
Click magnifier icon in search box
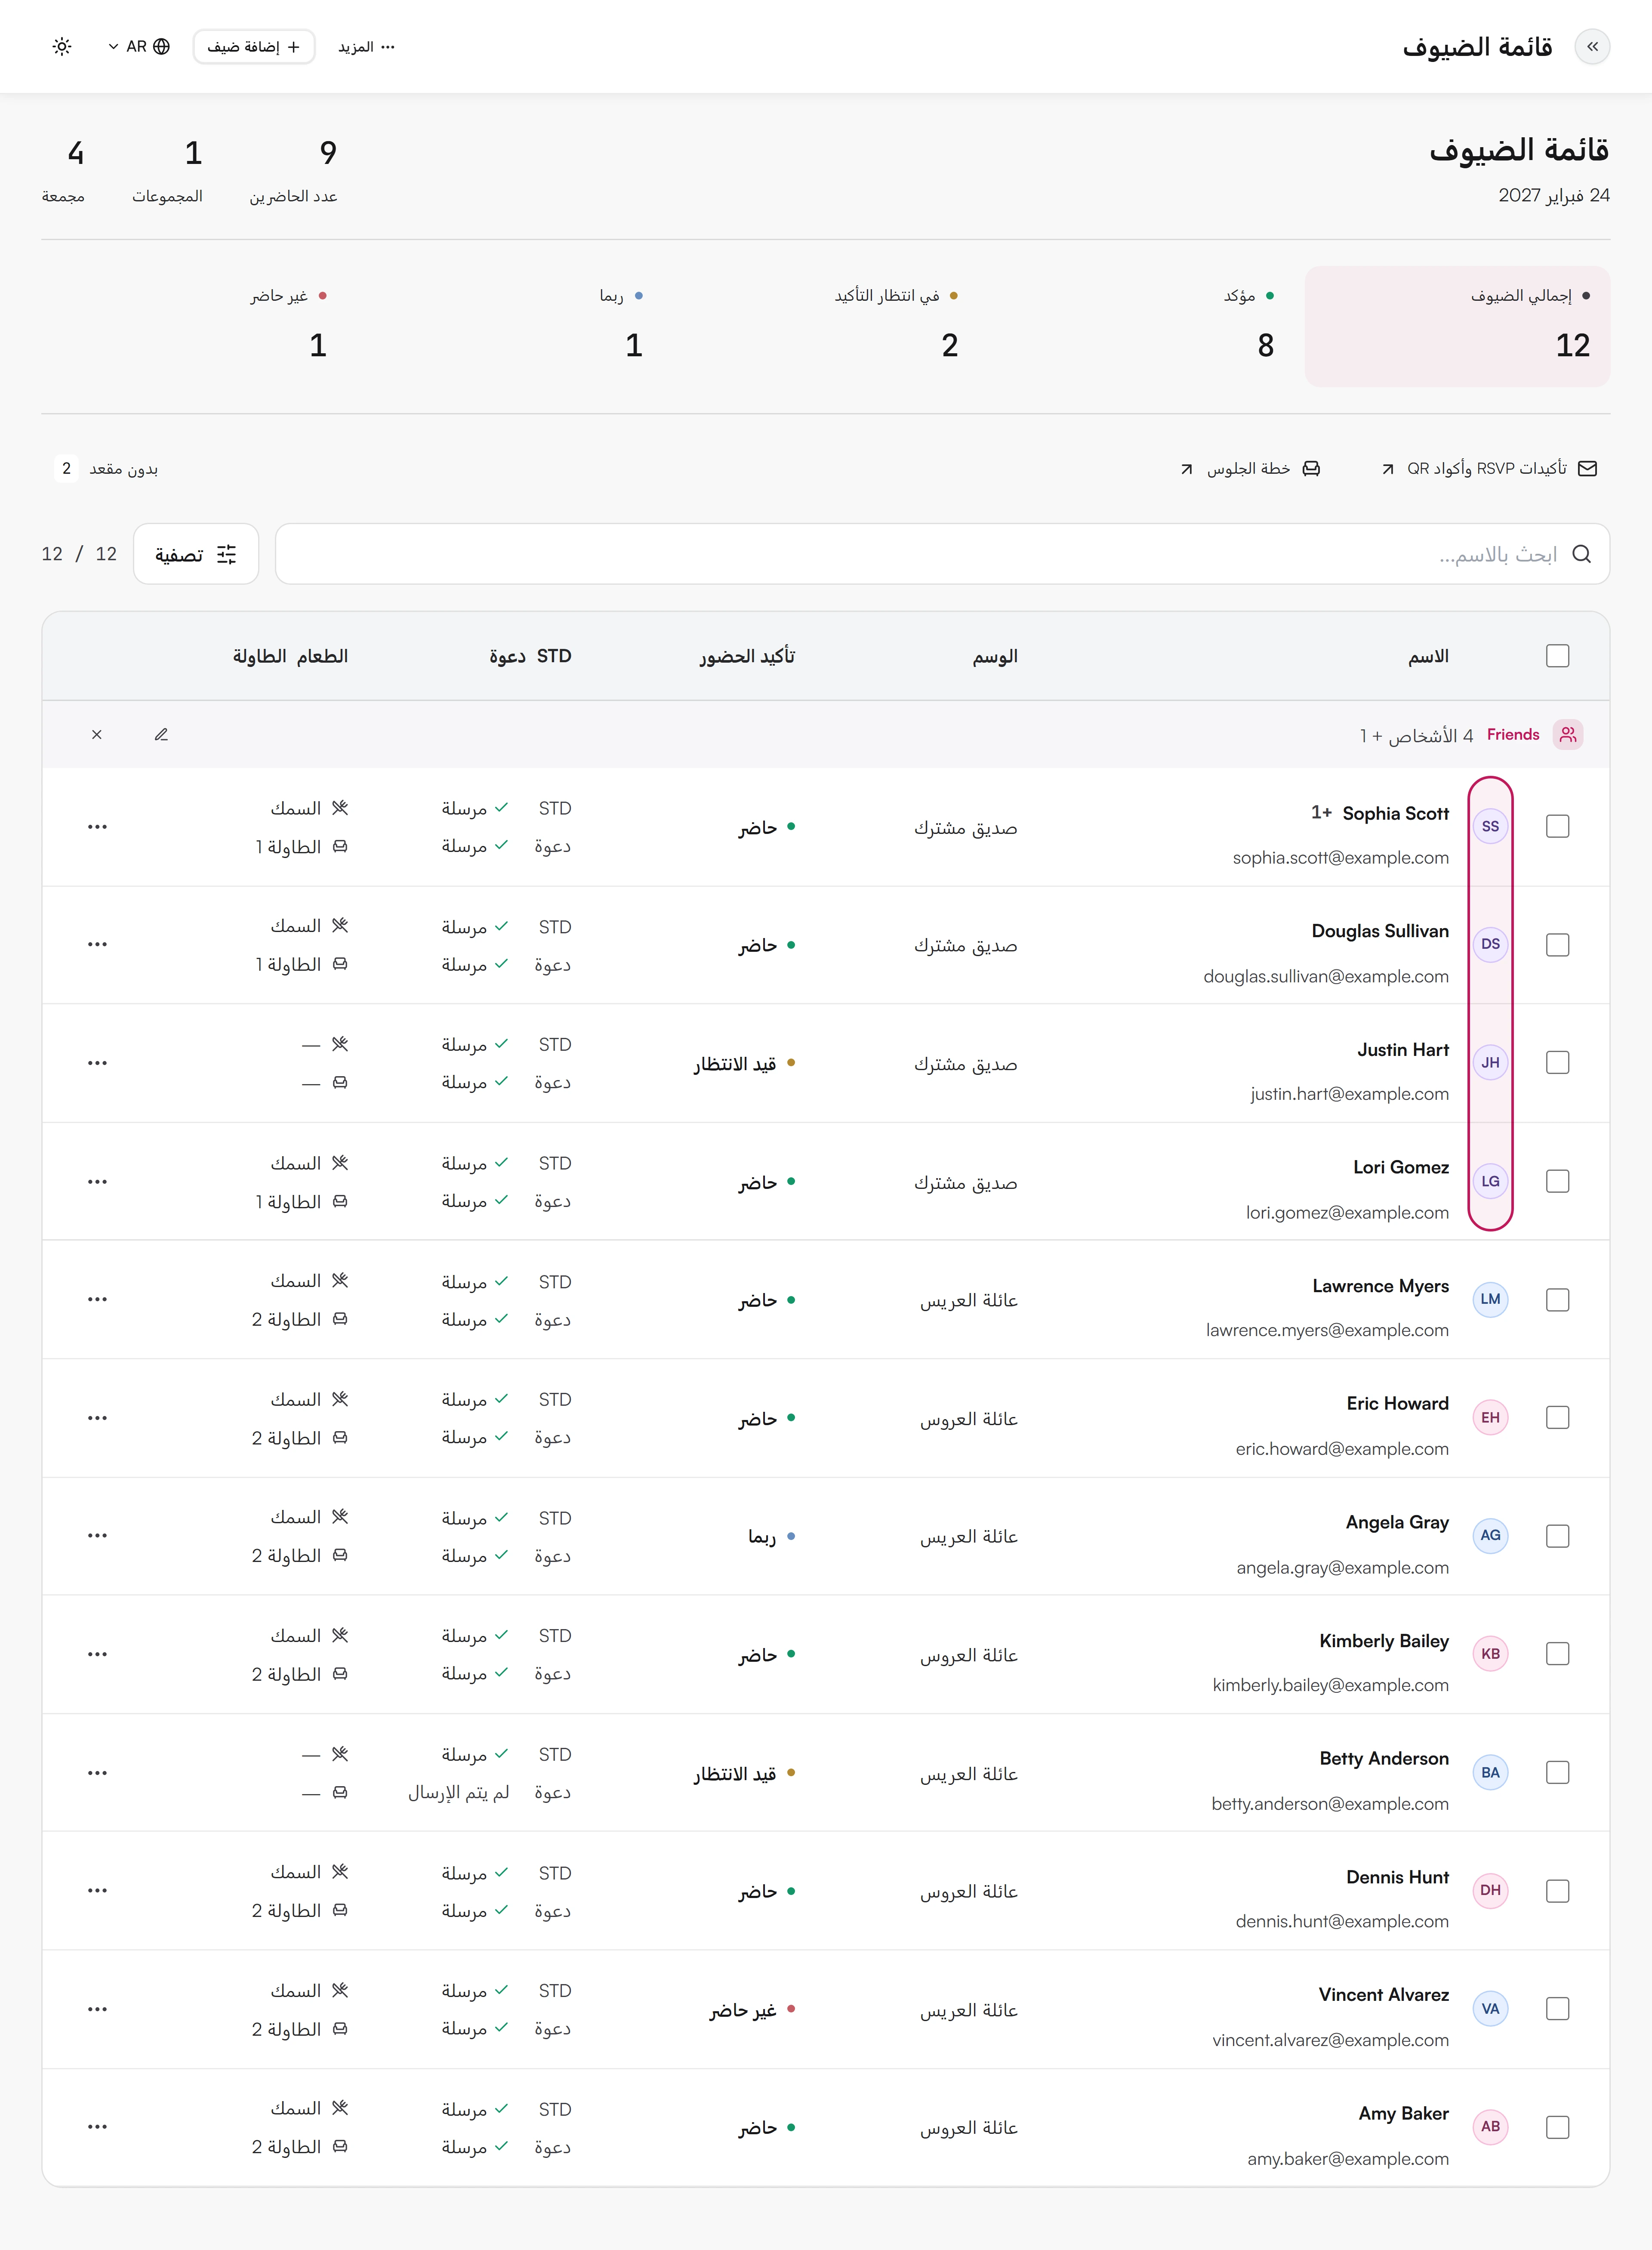[1581, 554]
